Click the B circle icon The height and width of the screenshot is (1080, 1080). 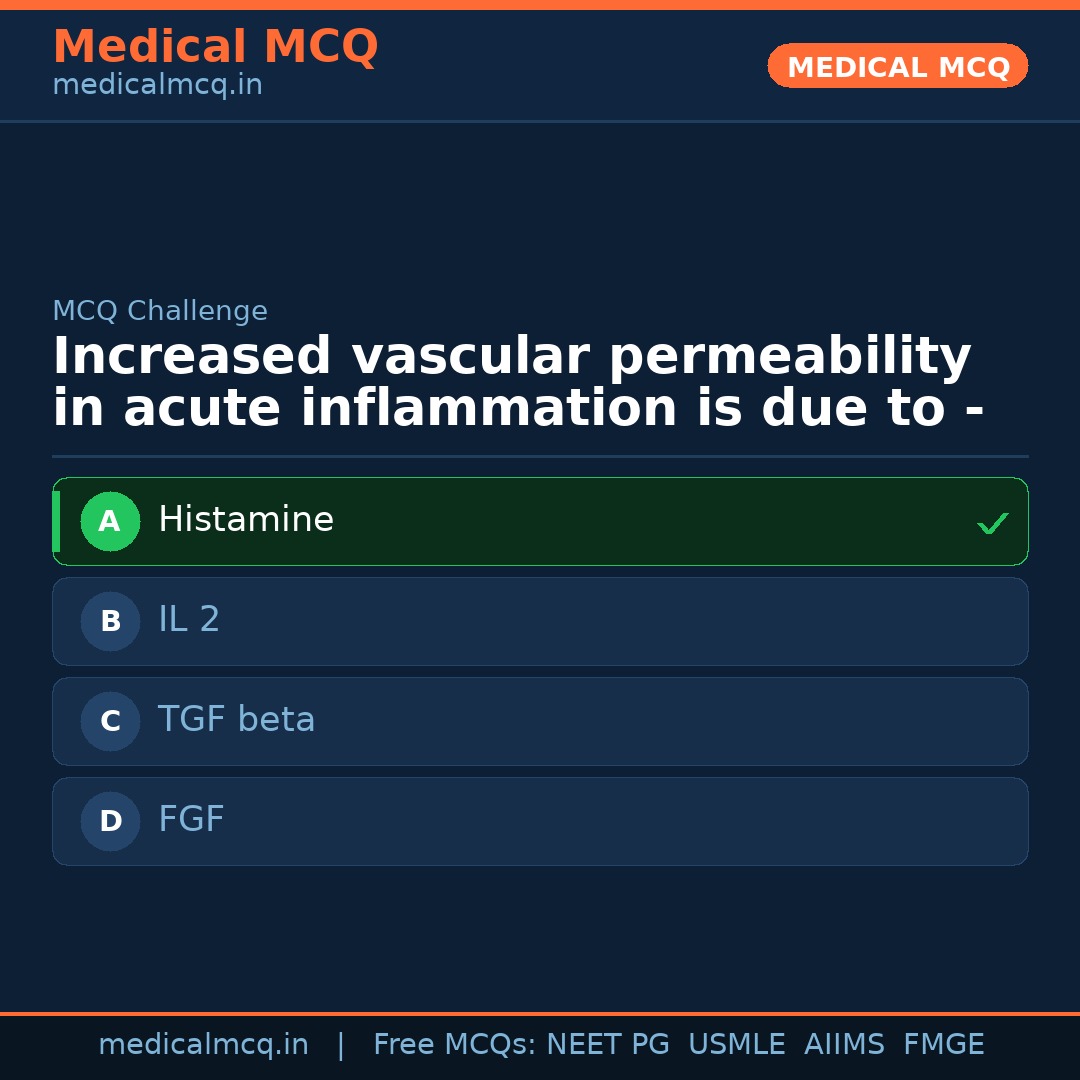click(x=110, y=621)
